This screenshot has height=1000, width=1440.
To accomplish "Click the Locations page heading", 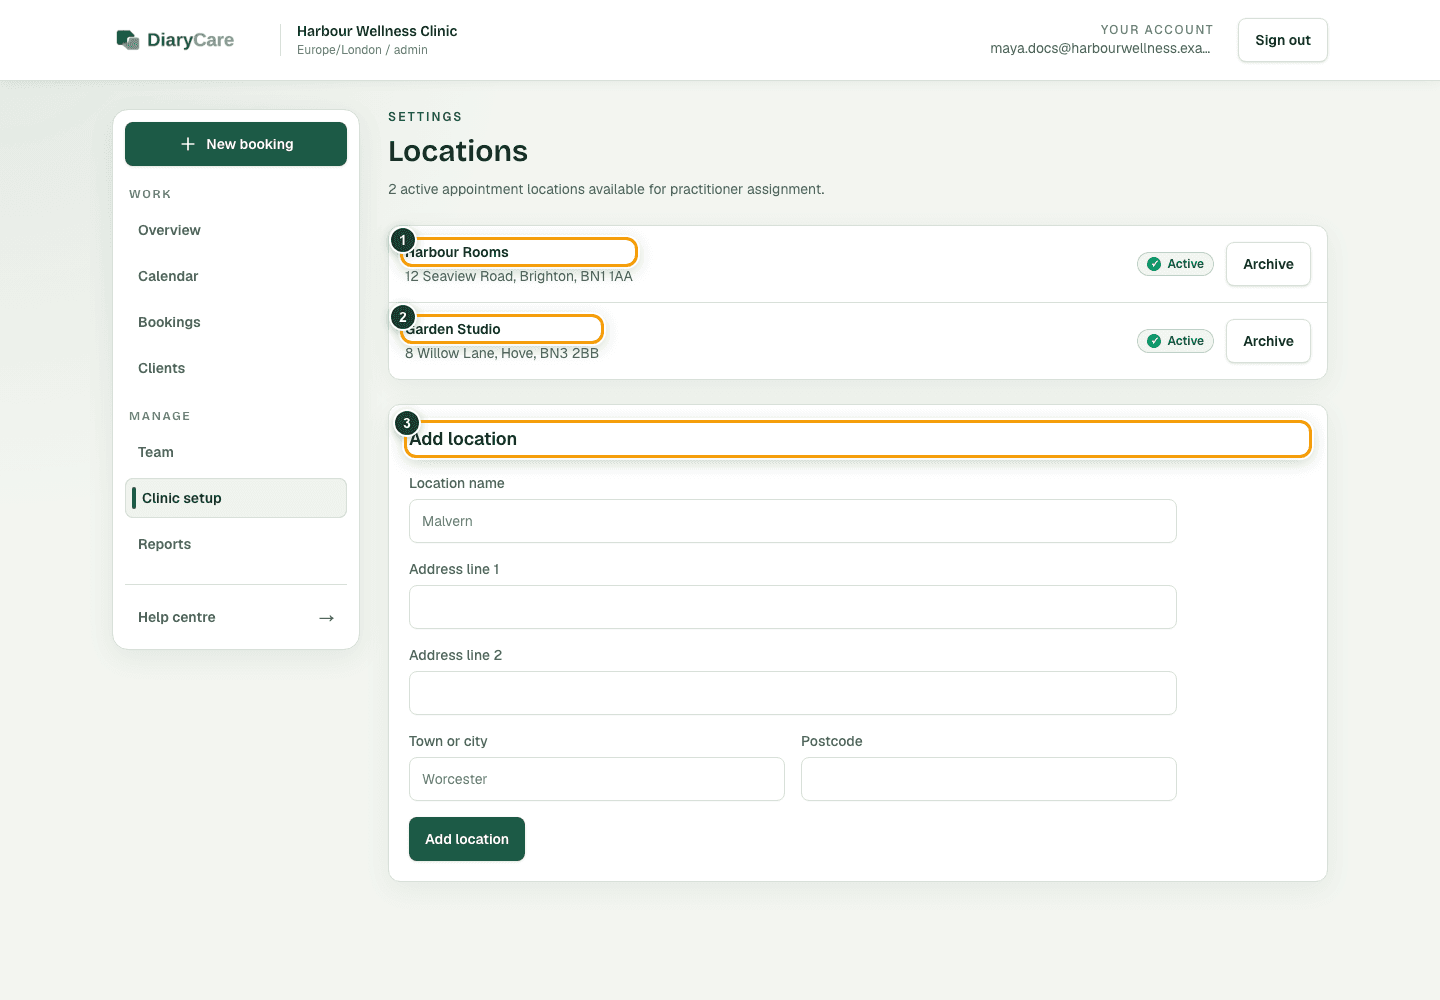I will coord(458,151).
